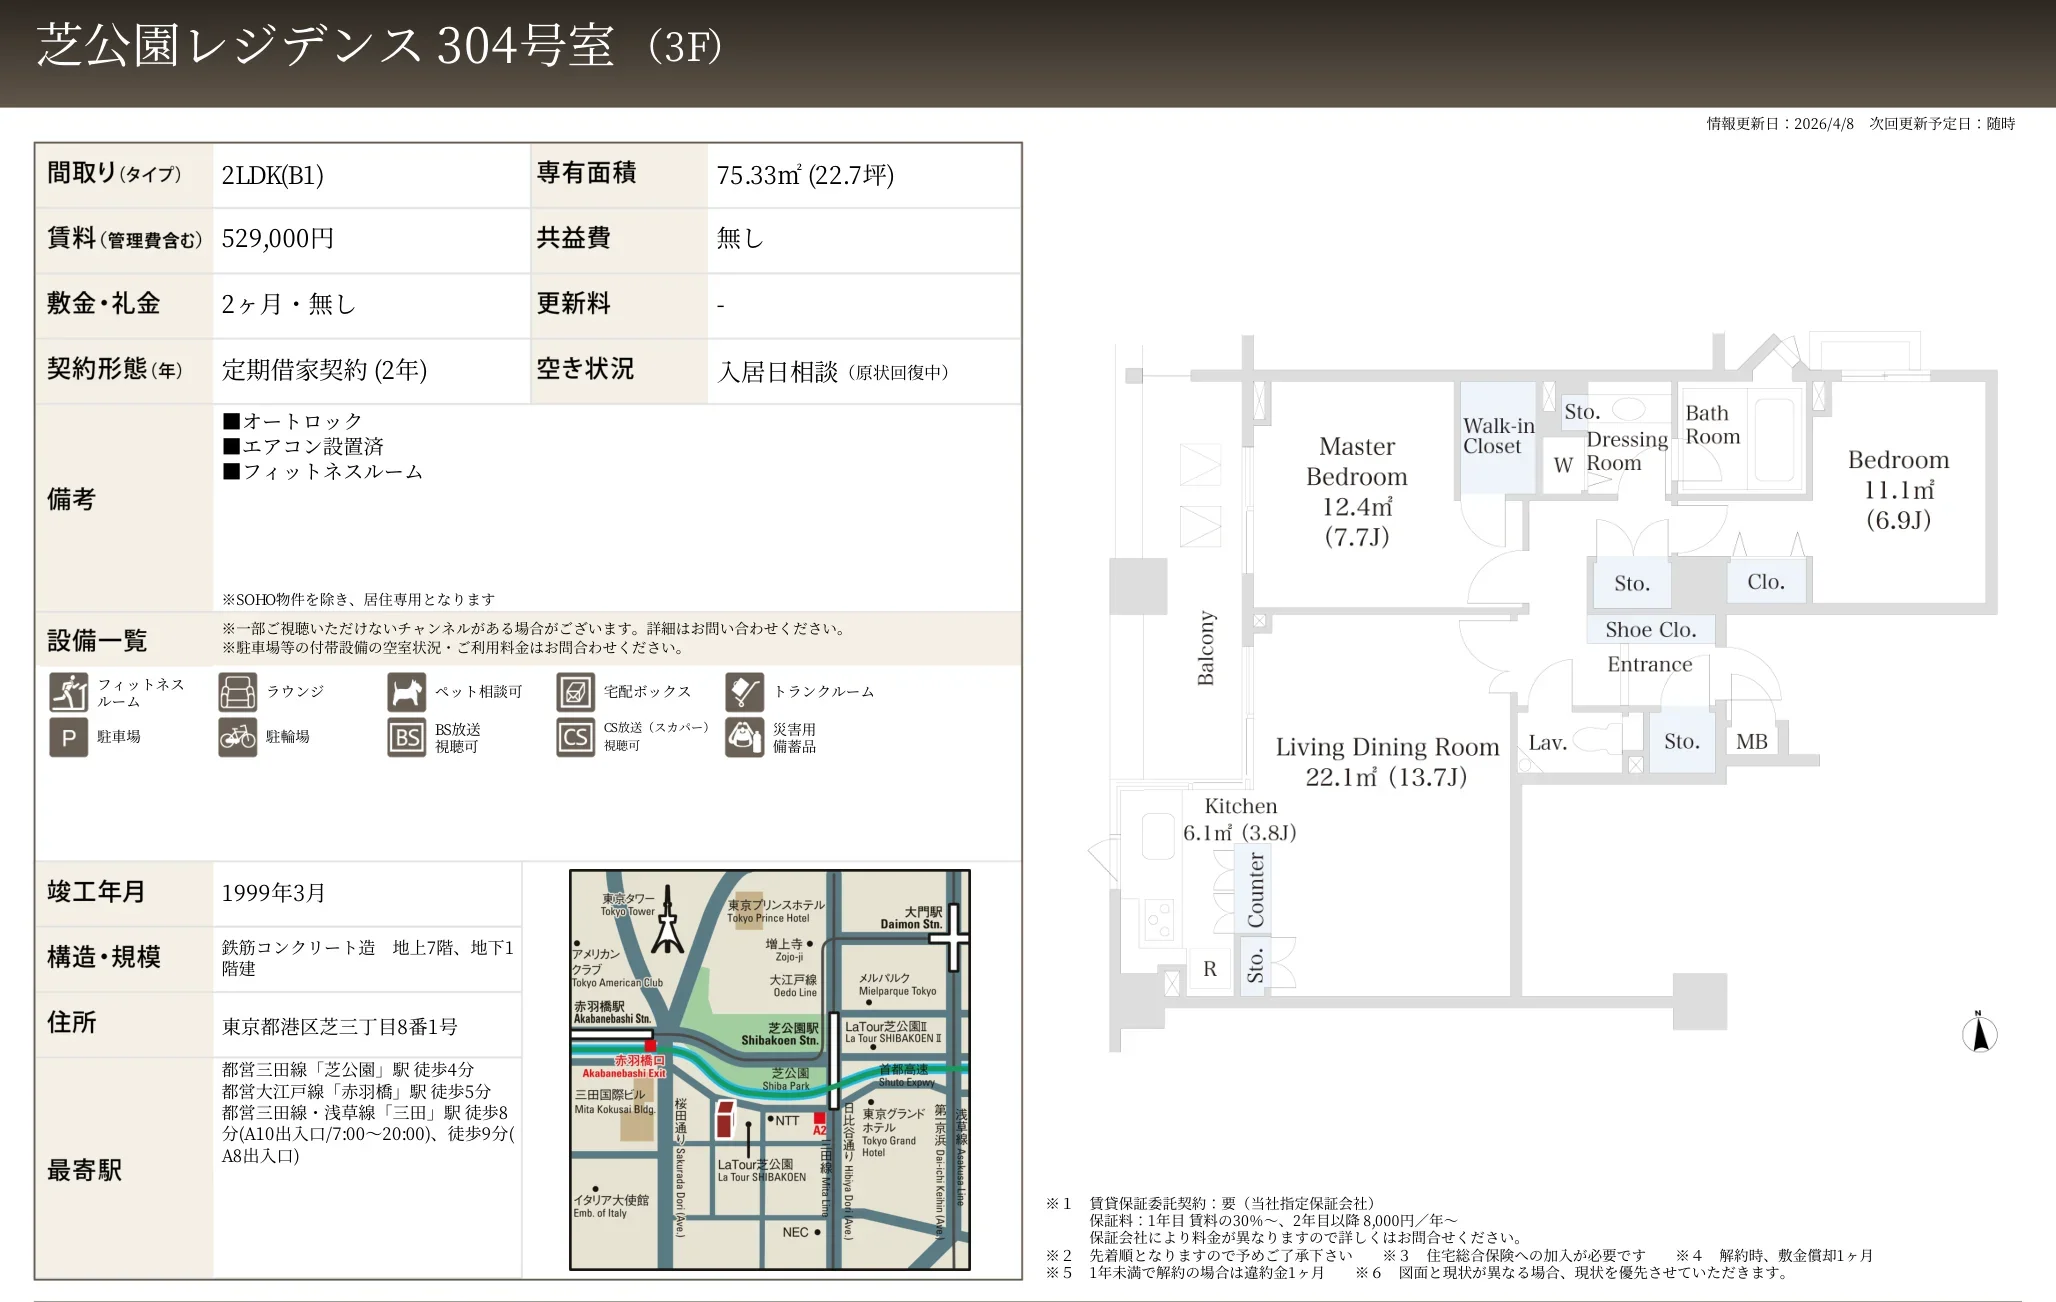Click Walk-in Closet on the floor plan
The width and height of the screenshot is (2056, 1302).
pyautogui.click(x=1498, y=436)
